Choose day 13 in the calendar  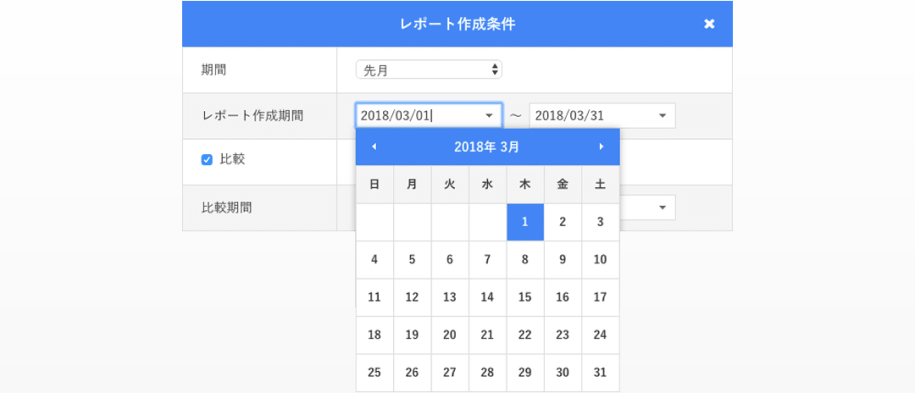click(x=450, y=297)
